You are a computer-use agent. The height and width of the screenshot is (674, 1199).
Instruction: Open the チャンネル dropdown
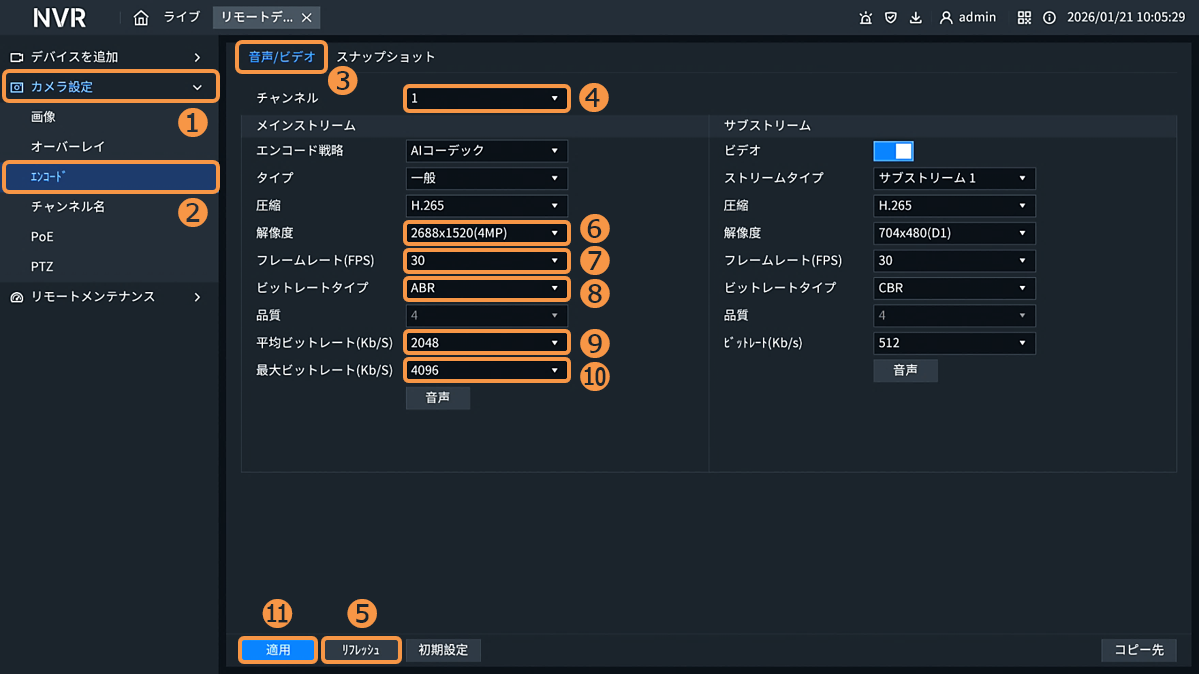coord(486,98)
